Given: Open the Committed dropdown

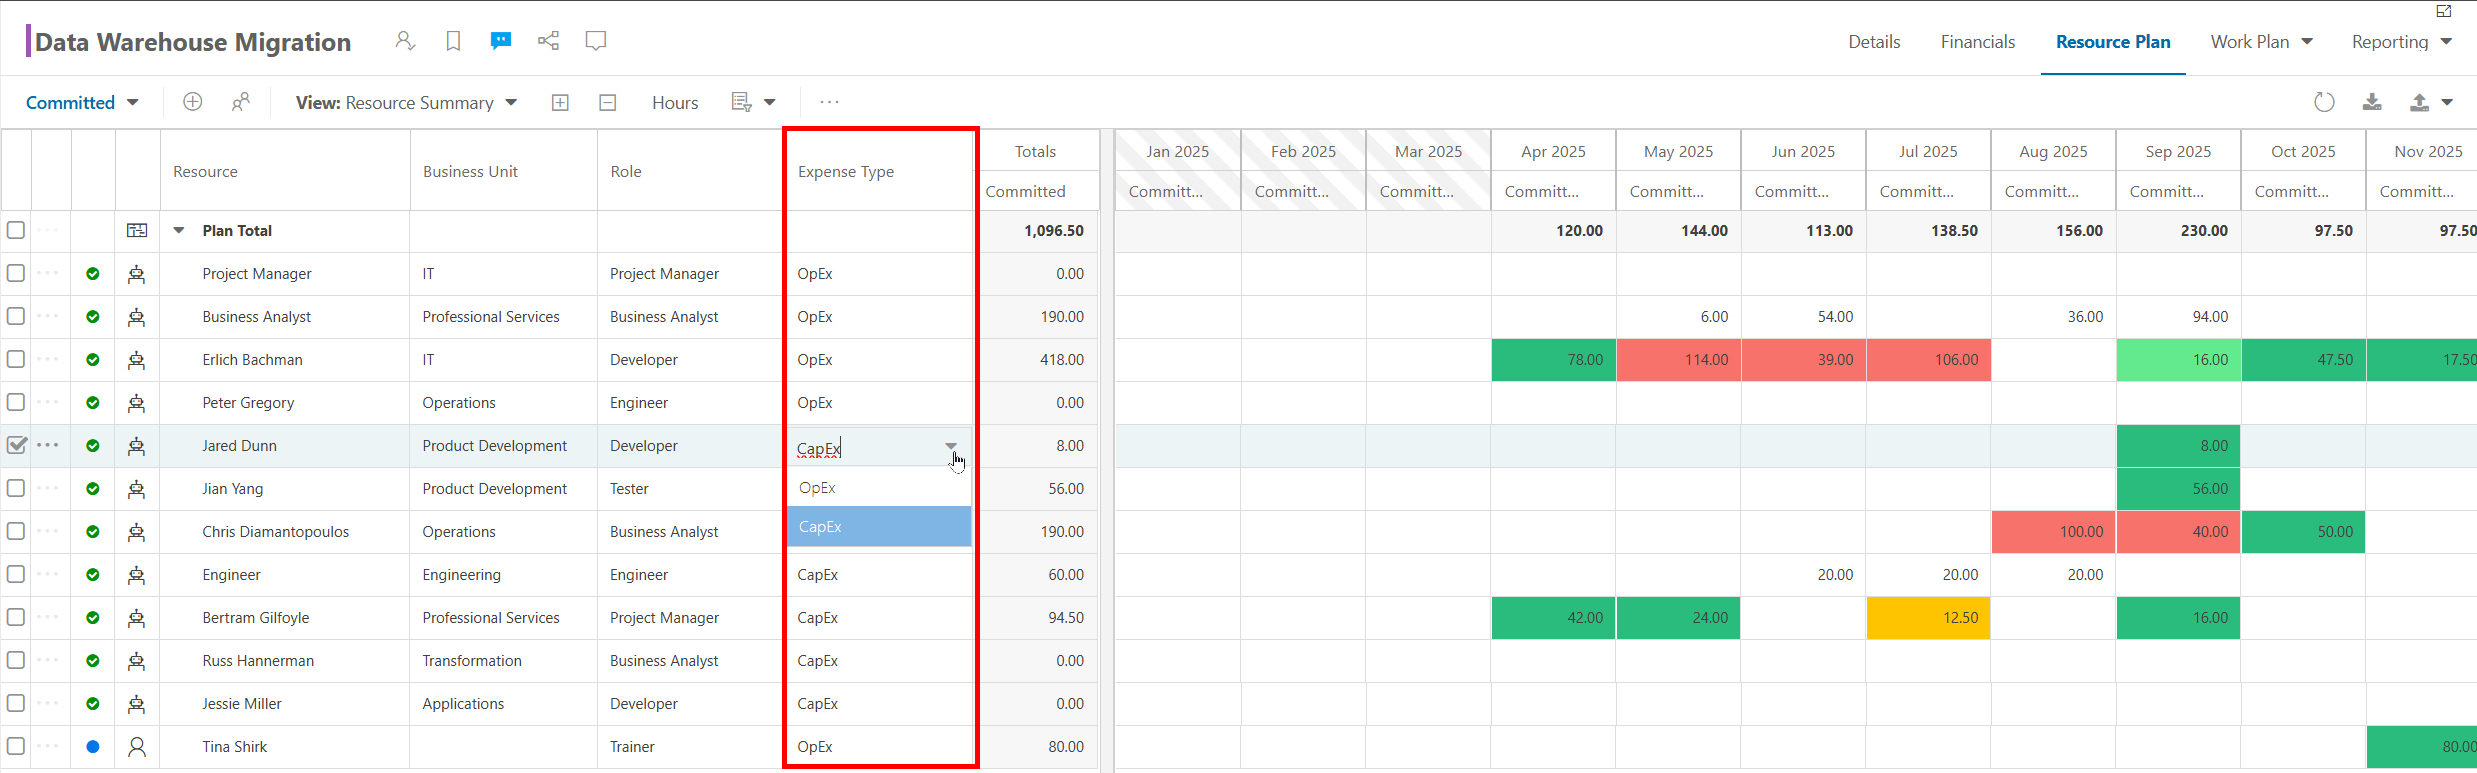Looking at the screenshot, I should 82,102.
